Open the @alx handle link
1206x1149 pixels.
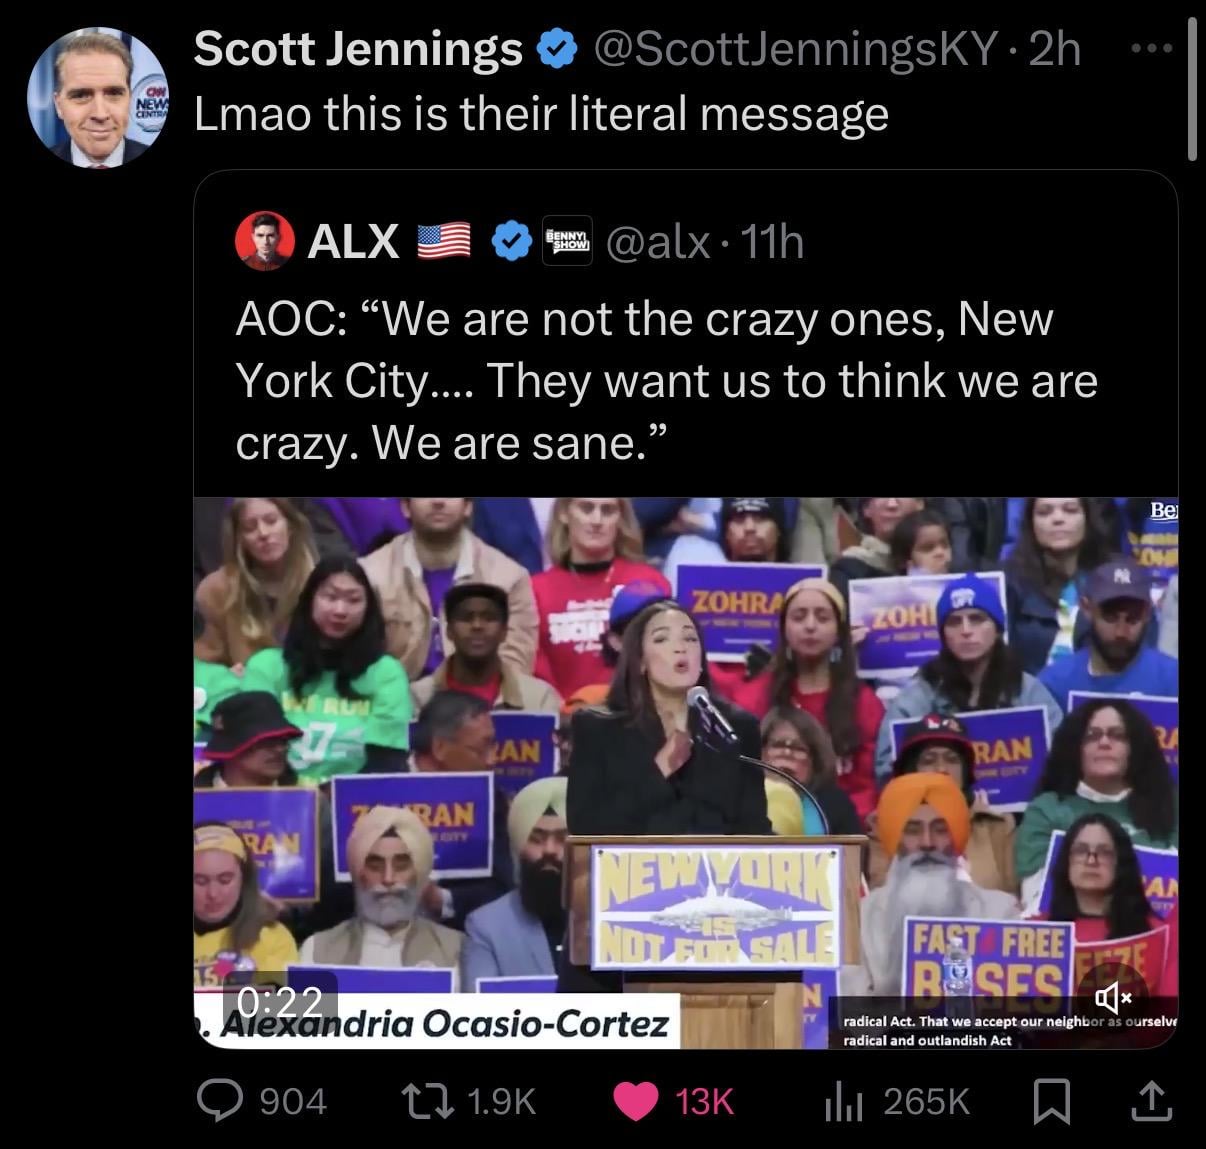click(659, 241)
